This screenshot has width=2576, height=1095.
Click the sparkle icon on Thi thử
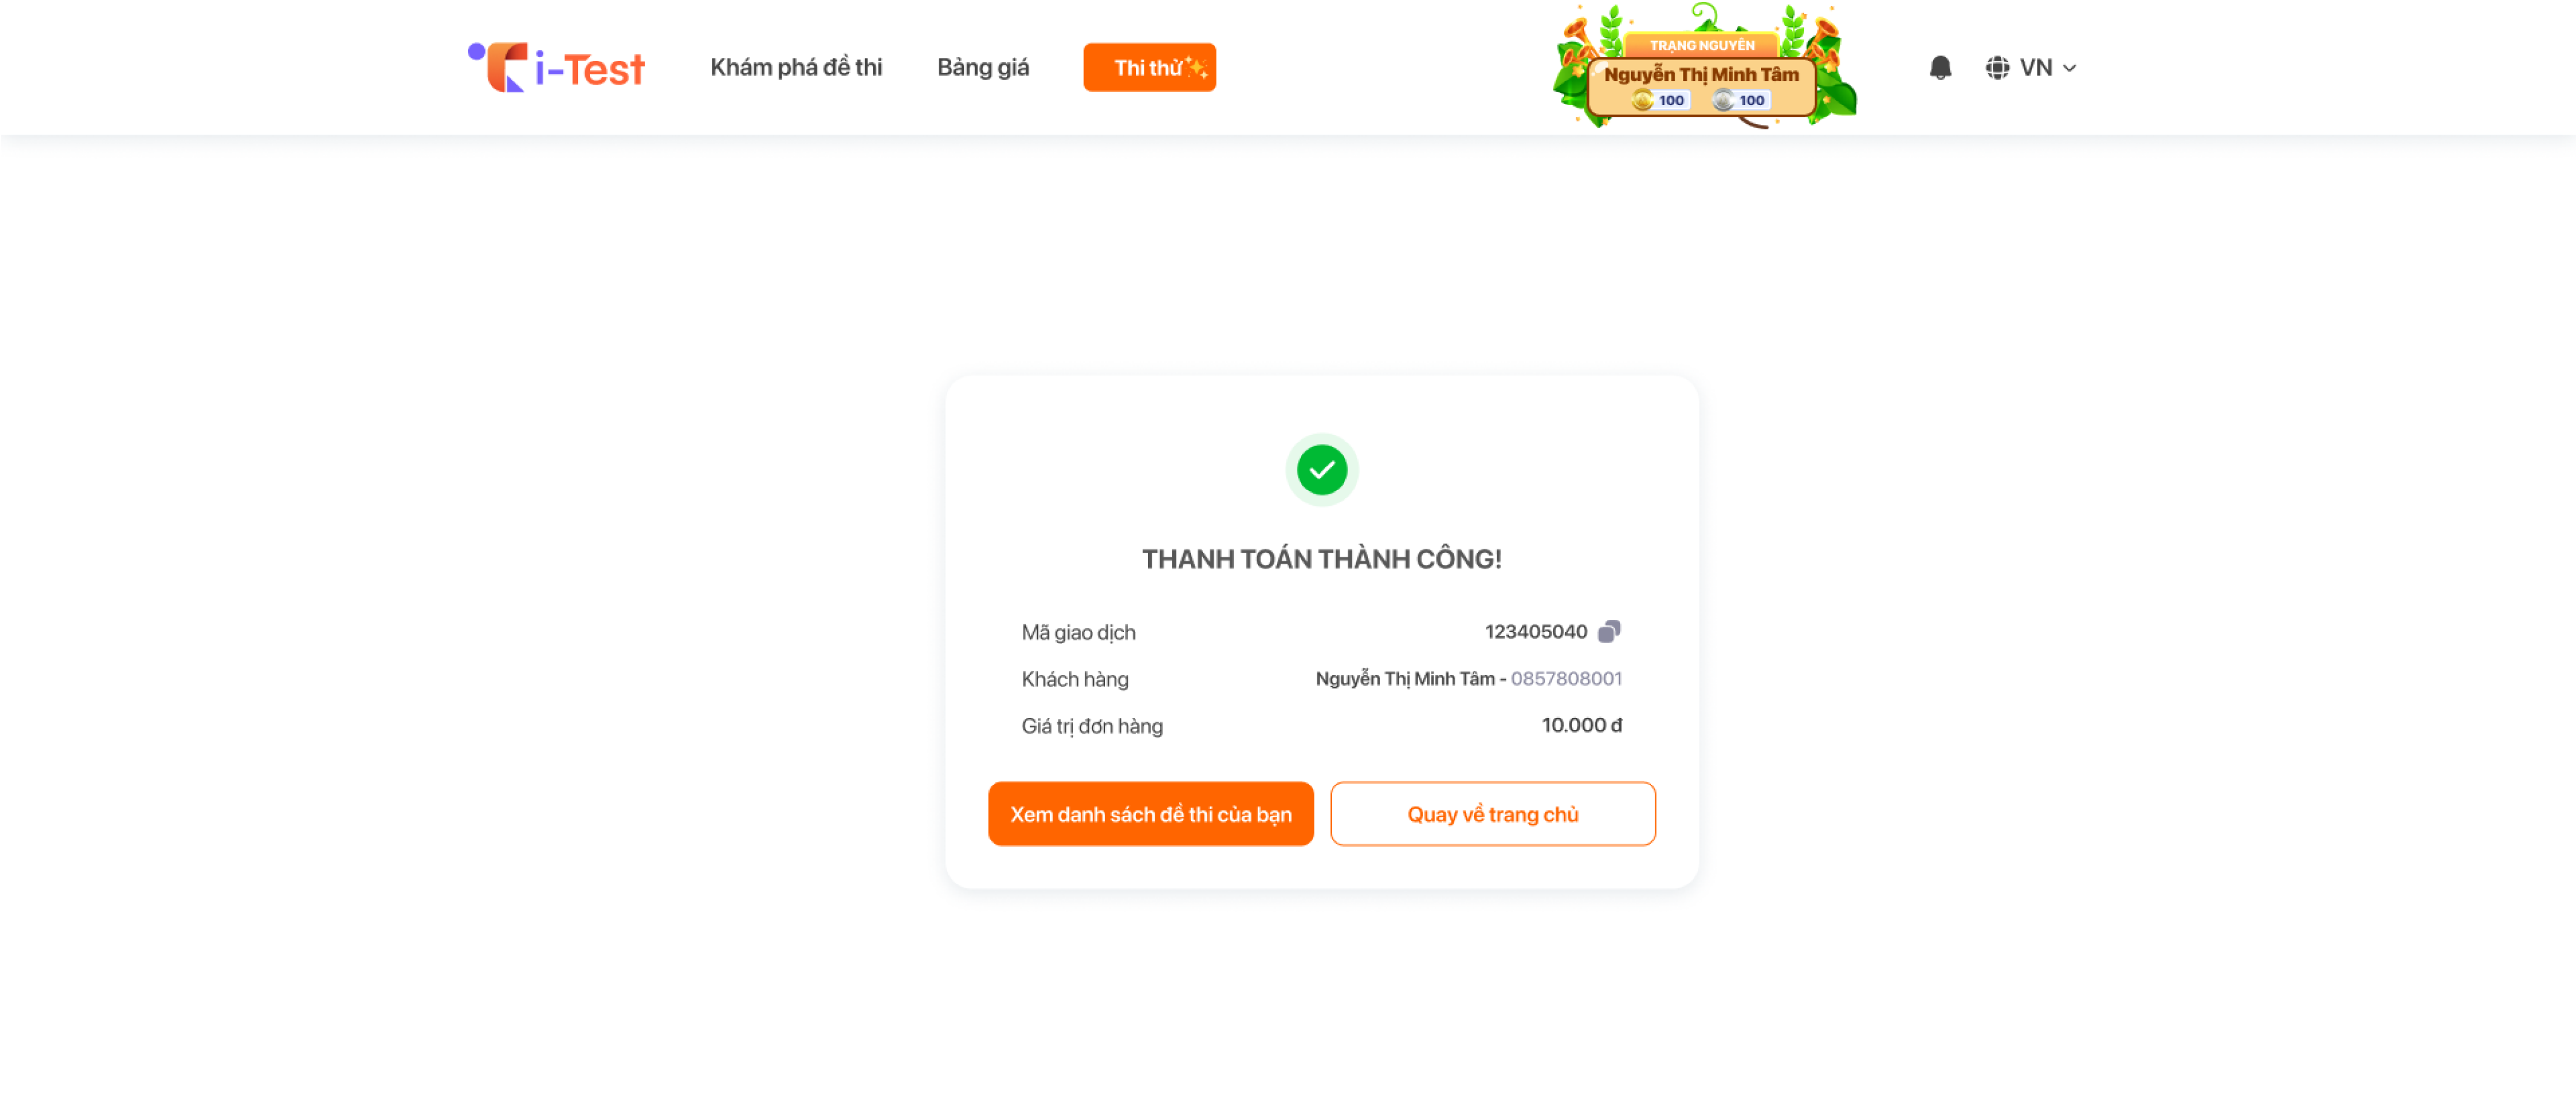coord(1197,67)
